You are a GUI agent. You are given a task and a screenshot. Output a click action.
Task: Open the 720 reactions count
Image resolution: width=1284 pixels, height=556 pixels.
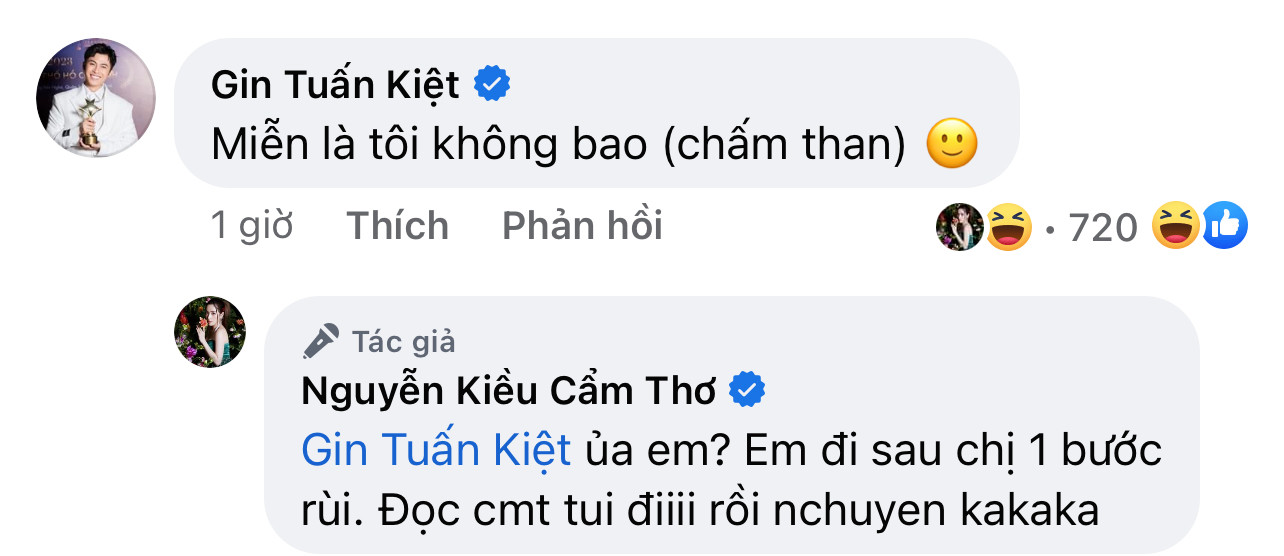tap(1103, 228)
